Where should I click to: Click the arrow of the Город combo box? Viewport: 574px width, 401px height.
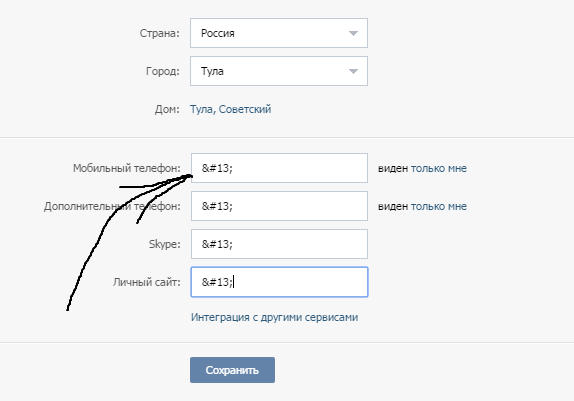tap(353, 71)
